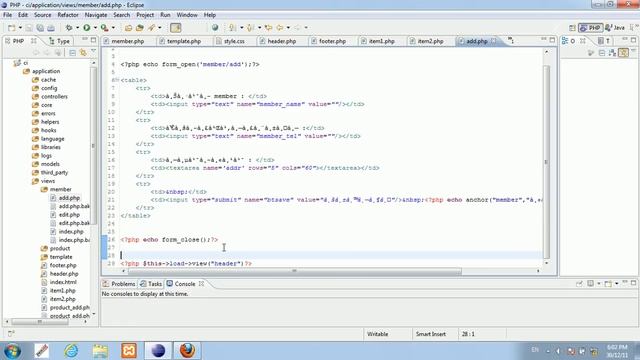Click the Open Type toolbar icon
This screenshot has height=360, width=640.
[x=129, y=28]
